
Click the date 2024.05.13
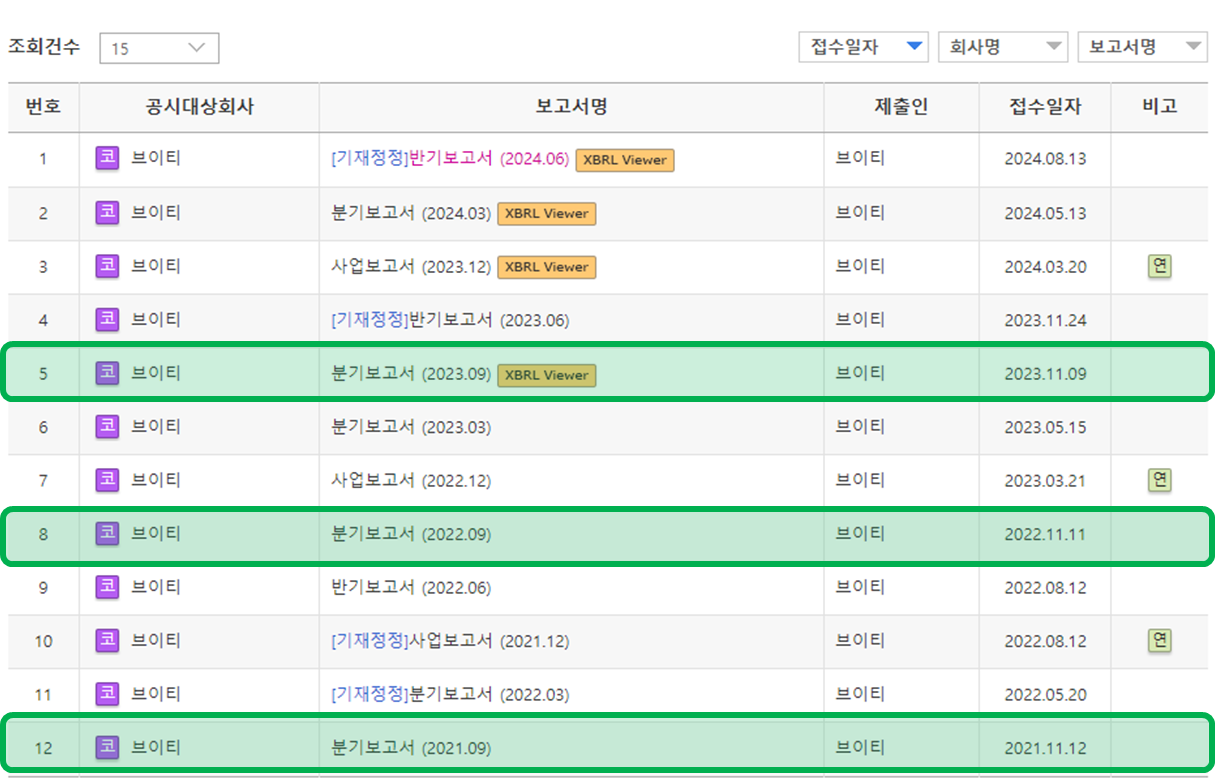click(1045, 213)
